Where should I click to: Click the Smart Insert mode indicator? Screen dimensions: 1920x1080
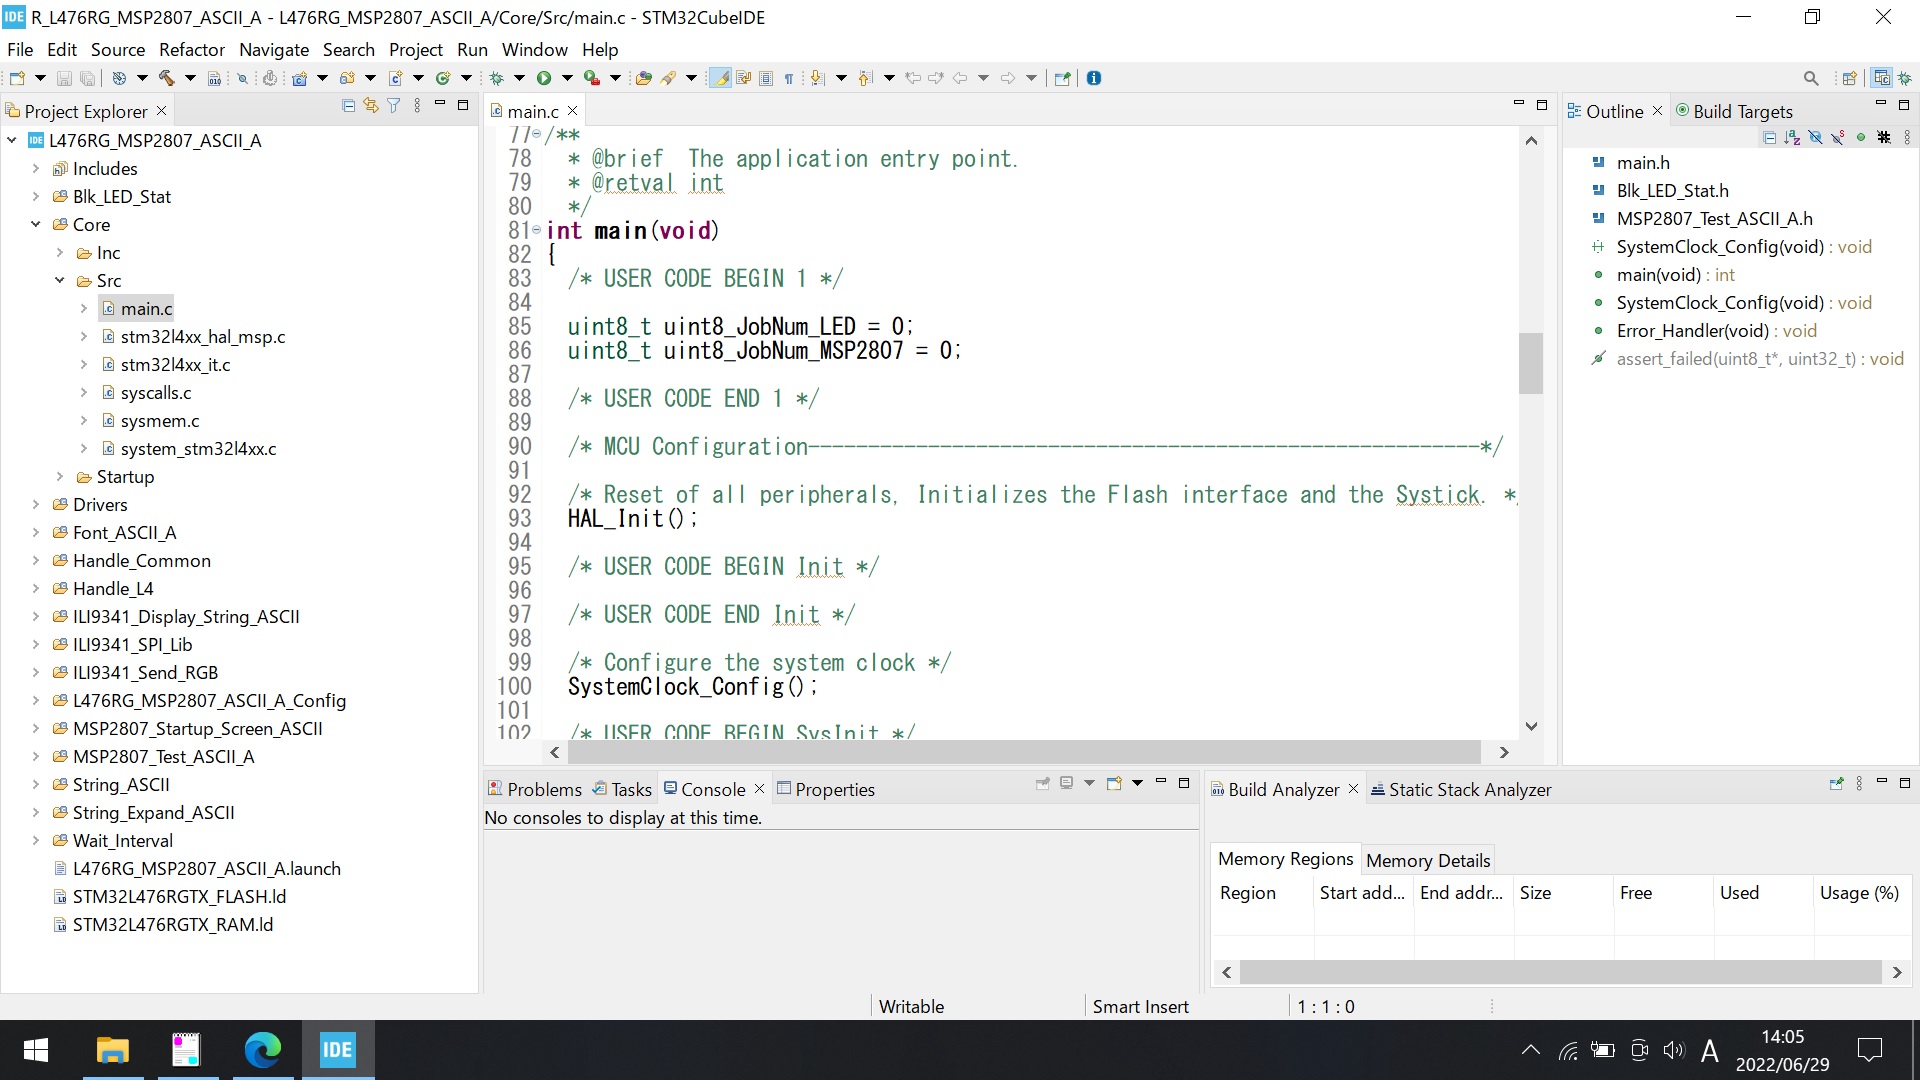click(x=1141, y=1005)
